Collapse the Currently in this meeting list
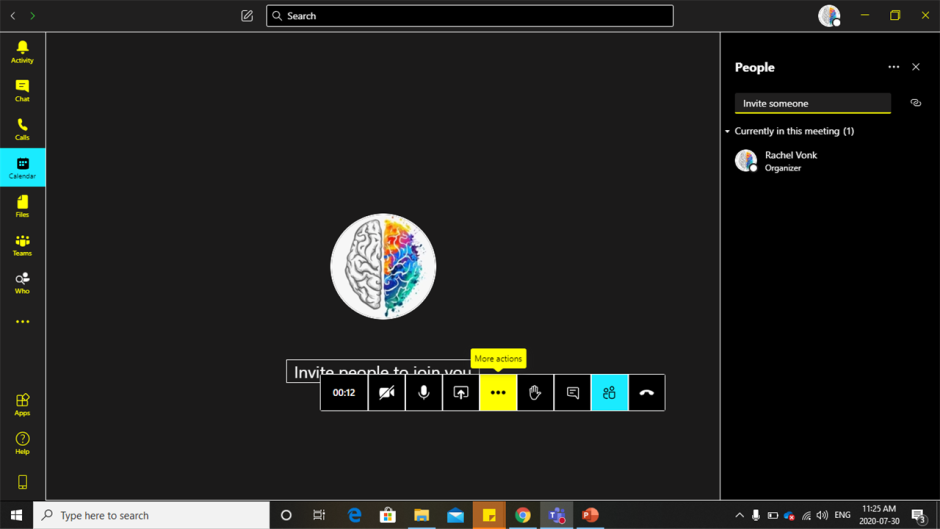The width and height of the screenshot is (940, 529). (728, 131)
